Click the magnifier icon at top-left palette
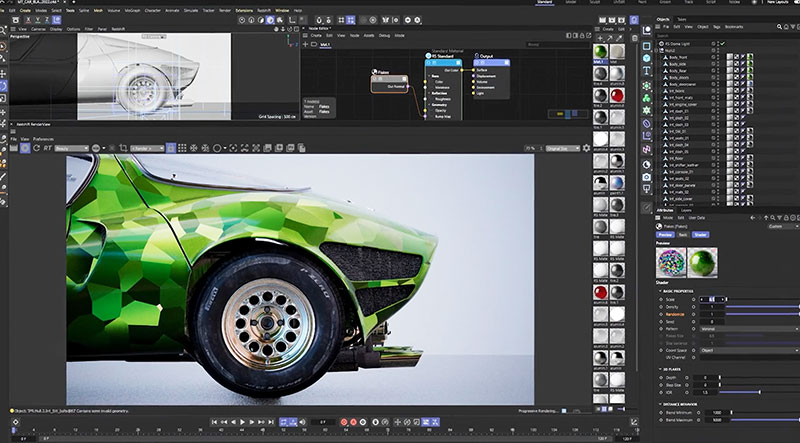 (3, 31)
